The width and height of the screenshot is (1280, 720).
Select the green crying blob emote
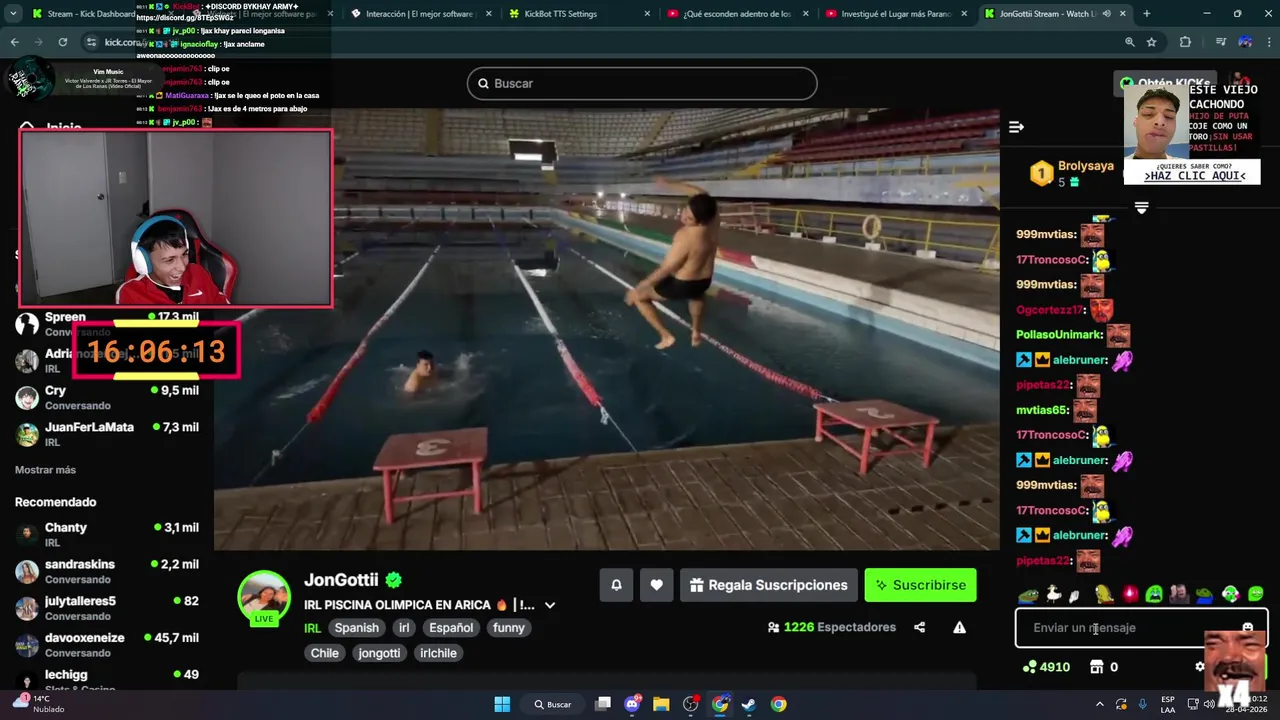1154,594
